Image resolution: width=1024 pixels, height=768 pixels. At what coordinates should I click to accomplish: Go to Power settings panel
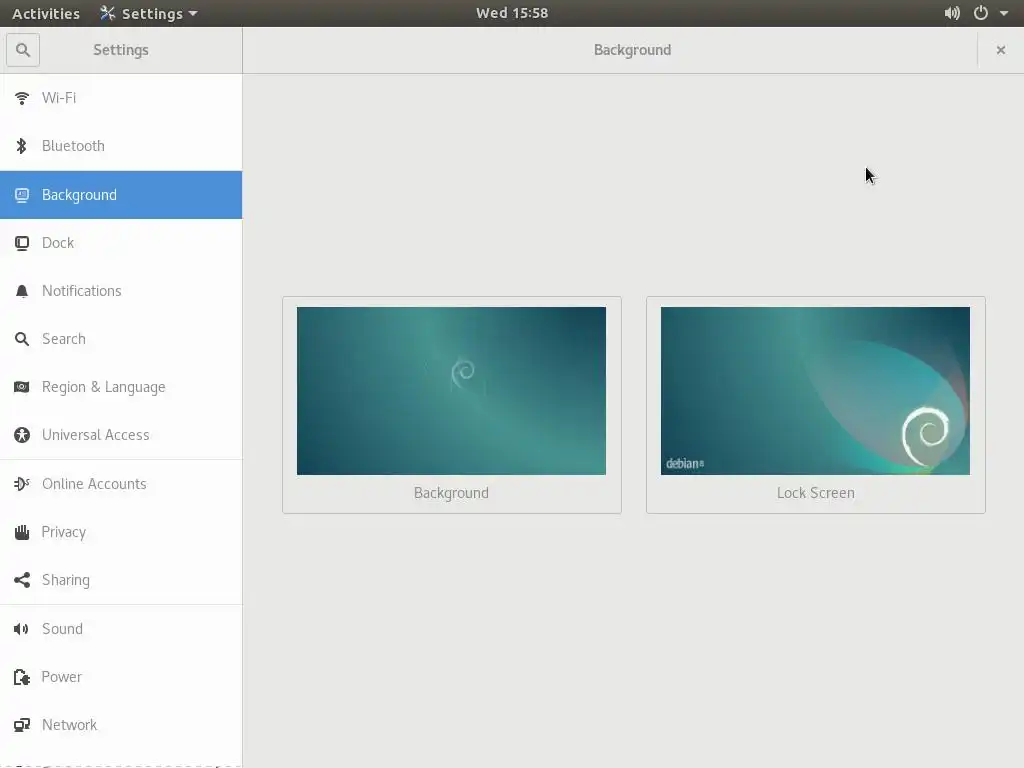[121, 677]
